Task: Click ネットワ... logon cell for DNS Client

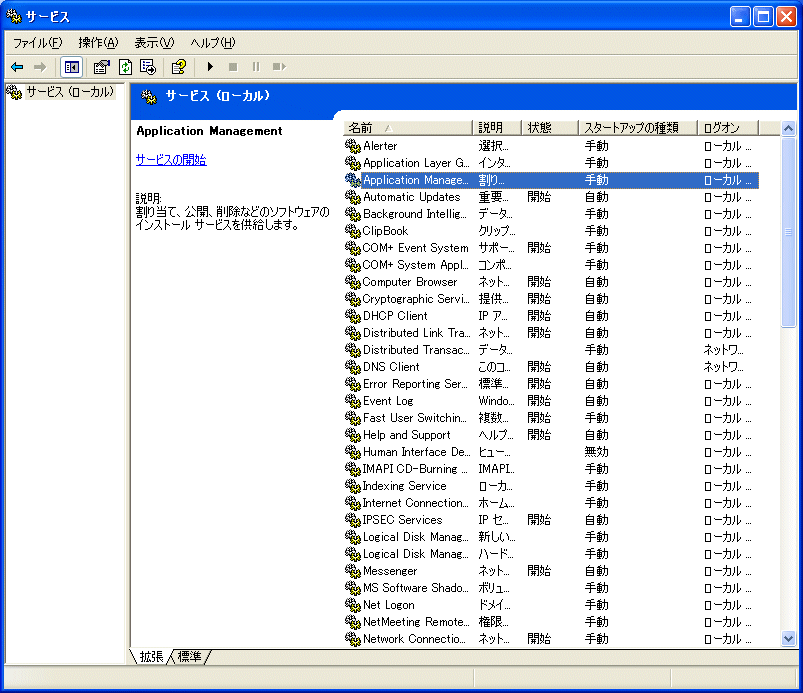Action: [723, 367]
